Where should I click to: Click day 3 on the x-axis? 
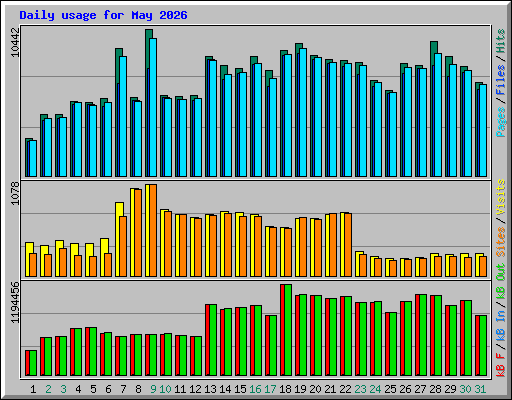point(63,389)
